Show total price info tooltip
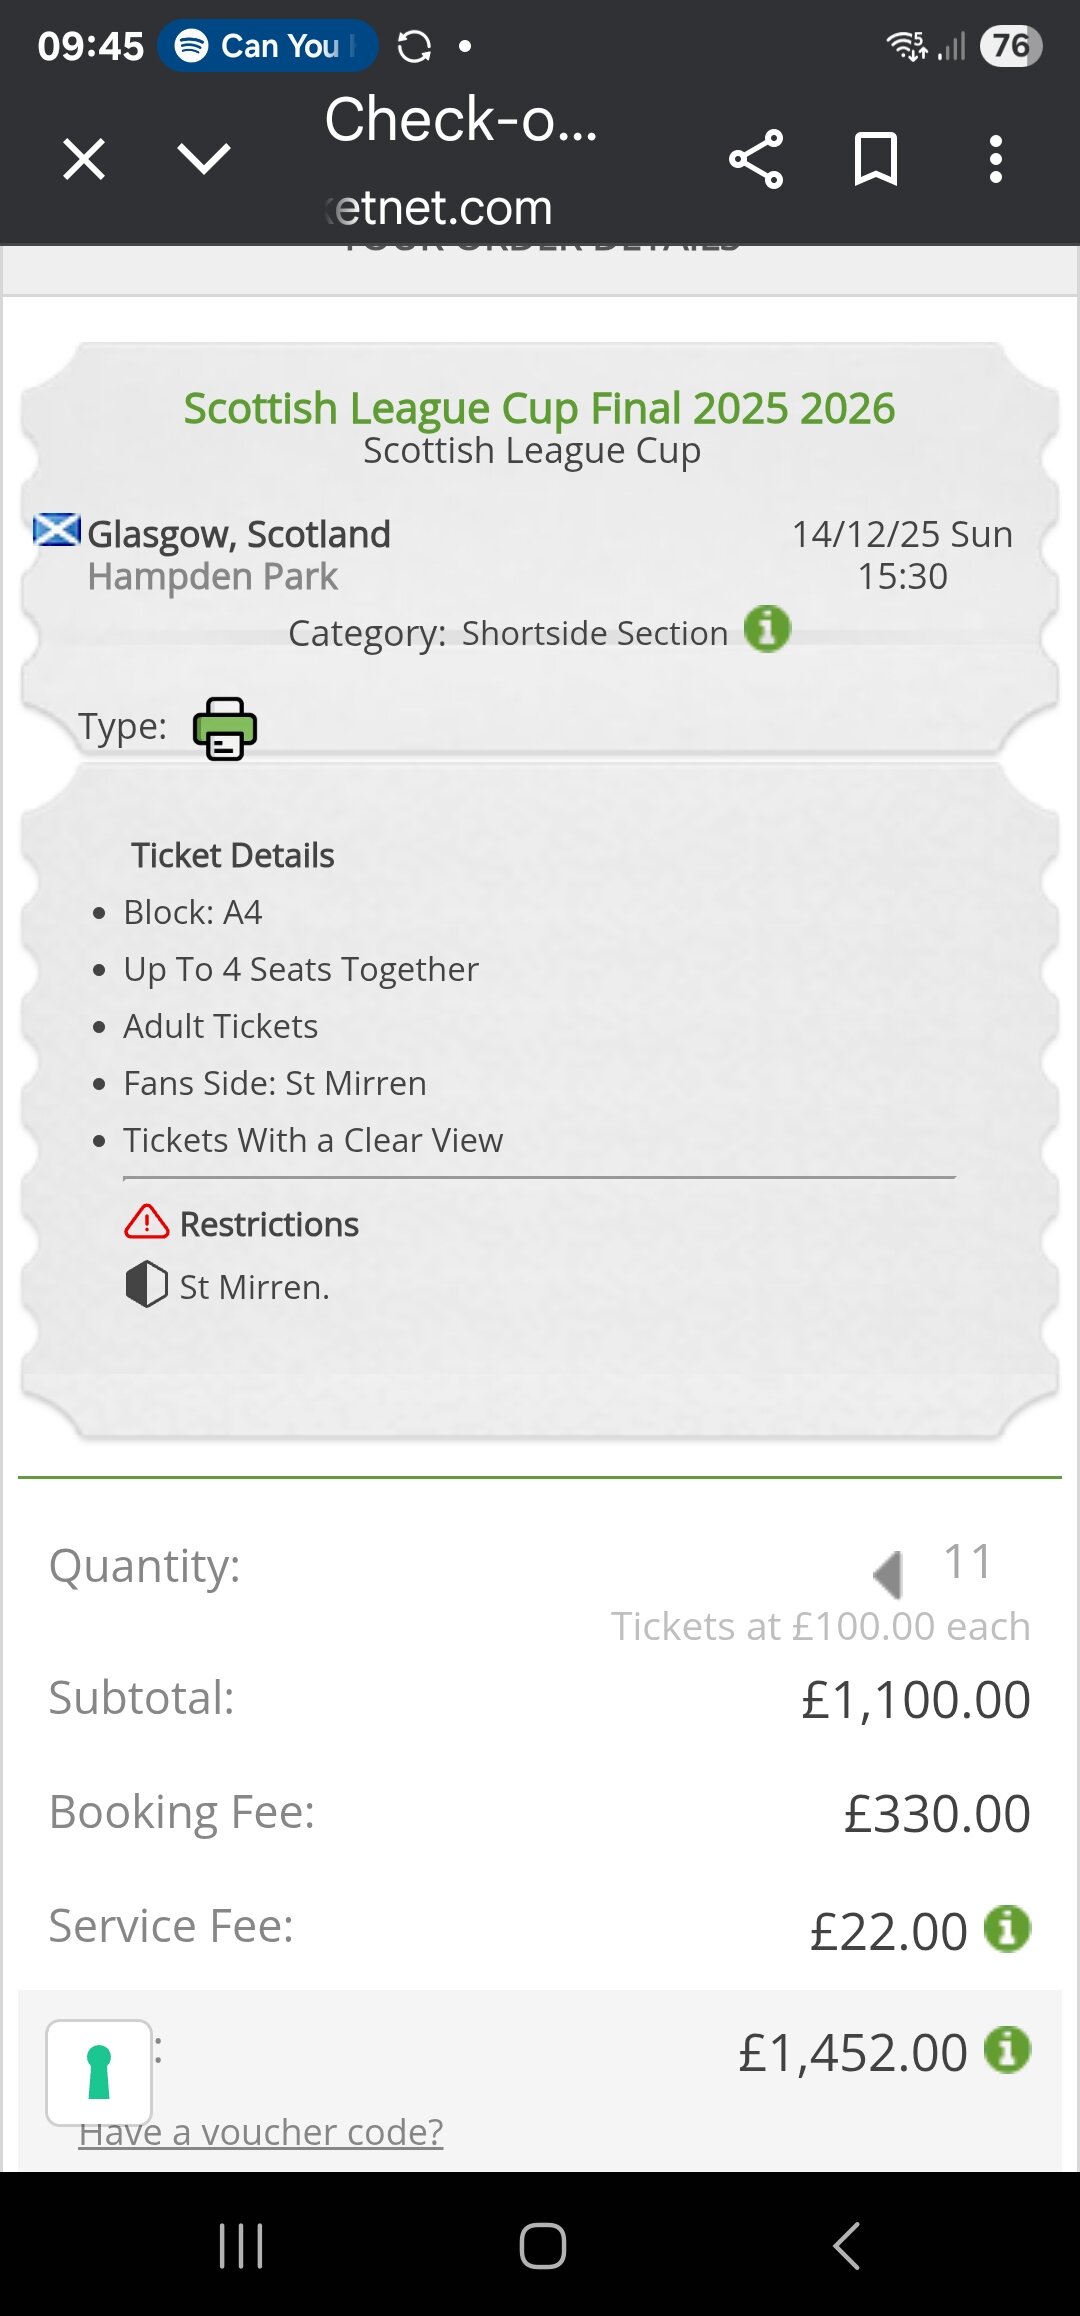 pos(1007,2050)
